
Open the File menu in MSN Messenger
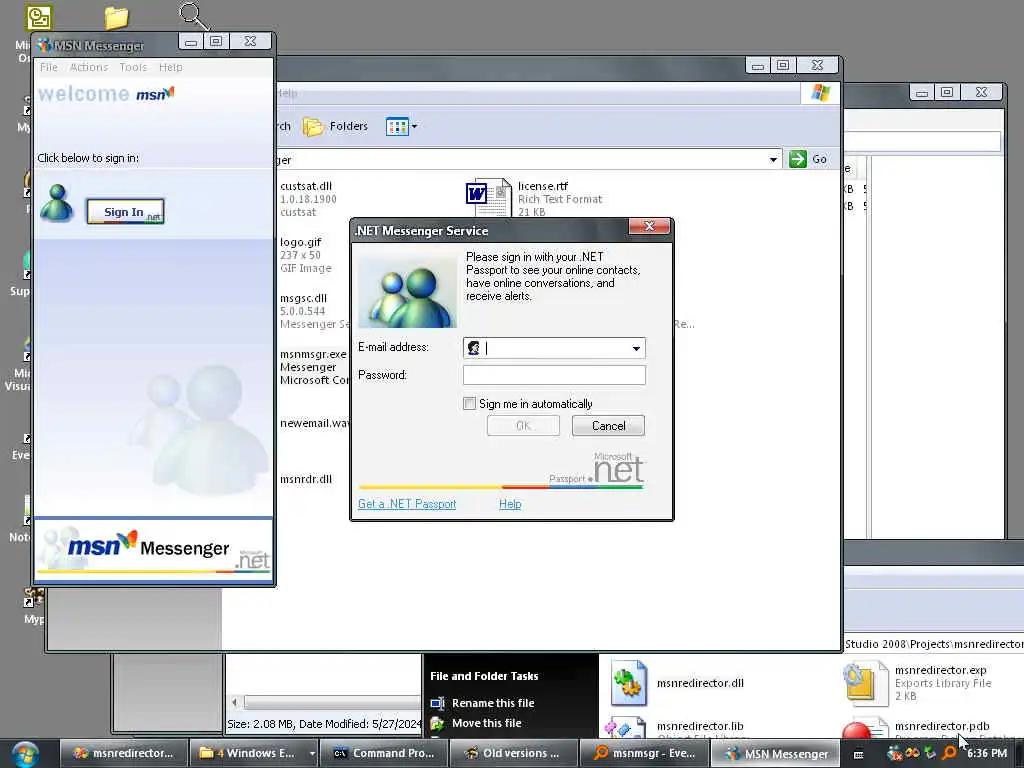click(x=49, y=67)
